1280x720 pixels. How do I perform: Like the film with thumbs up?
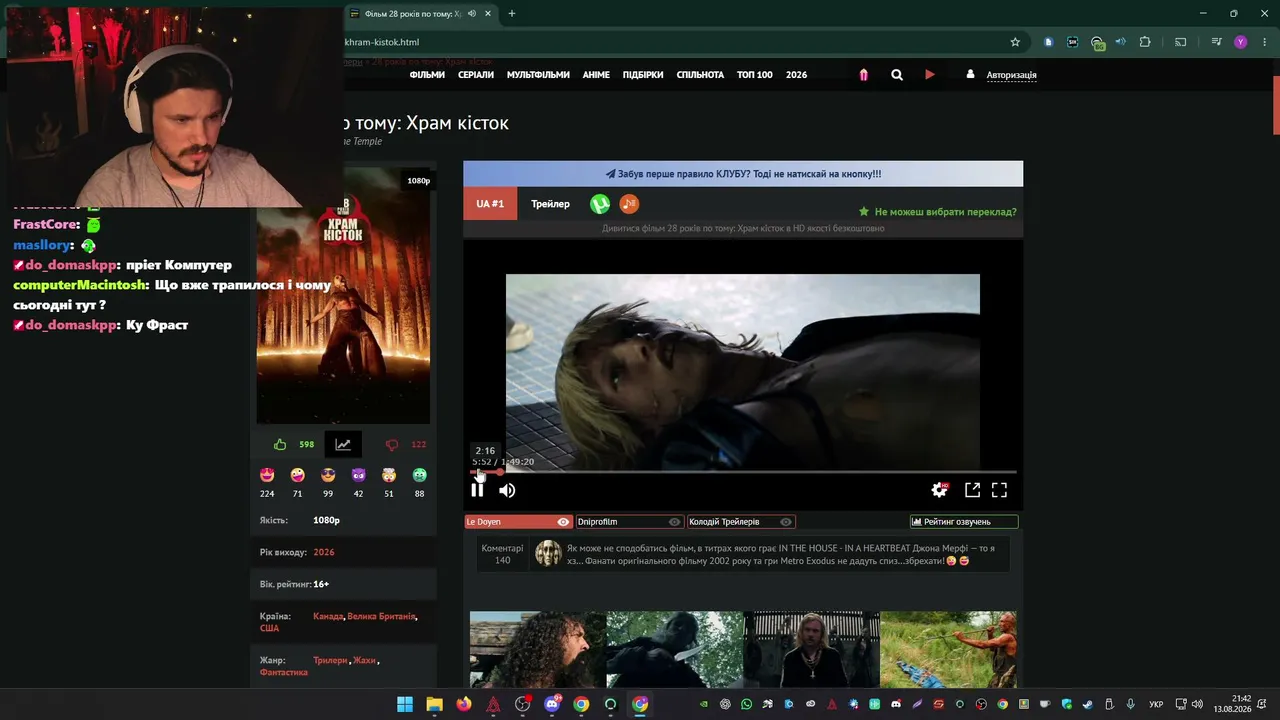[x=280, y=445]
